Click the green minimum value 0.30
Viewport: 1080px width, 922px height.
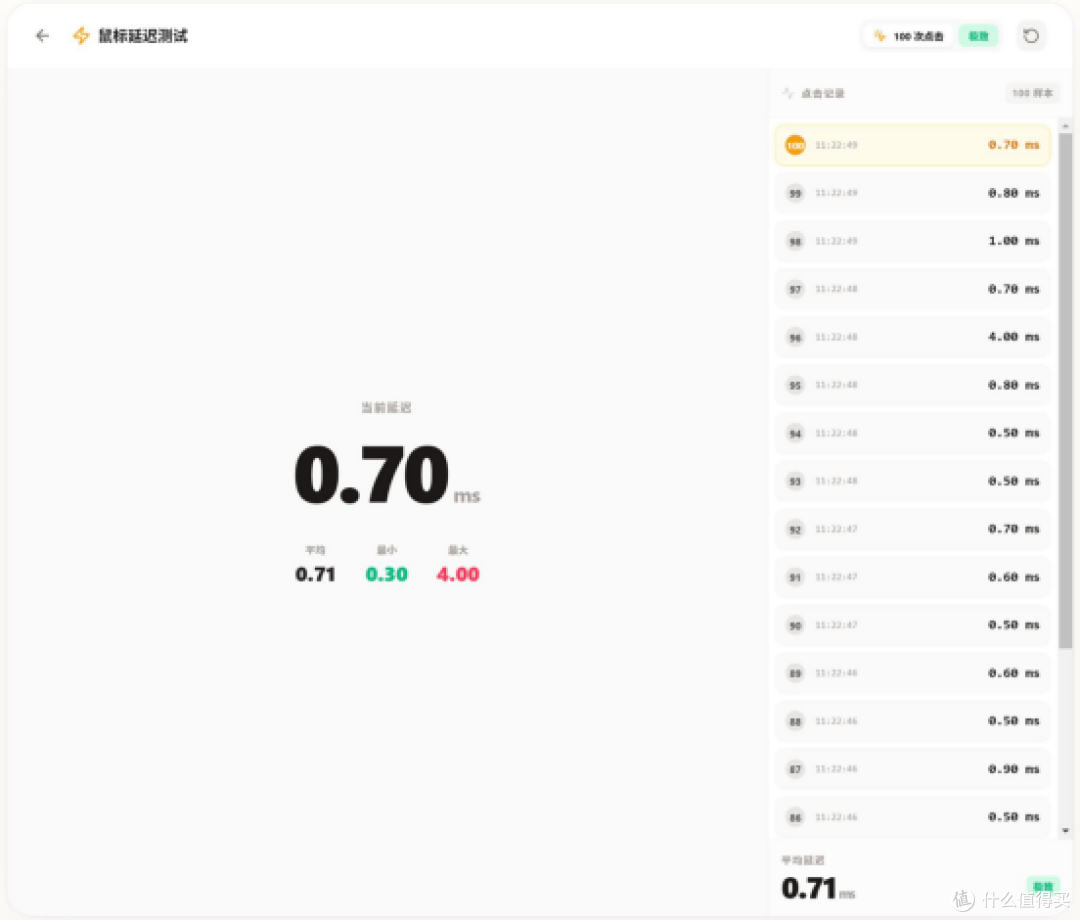pyautogui.click(x=386, y=574)
